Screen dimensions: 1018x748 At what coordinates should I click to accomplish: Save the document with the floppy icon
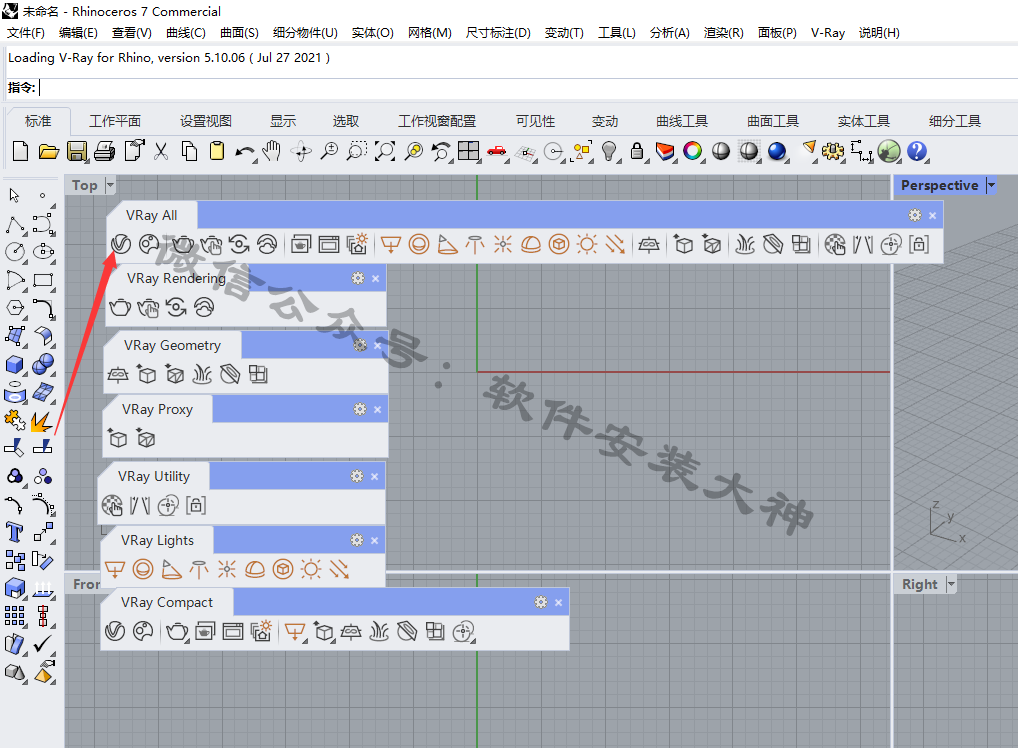tap(77, 151)
